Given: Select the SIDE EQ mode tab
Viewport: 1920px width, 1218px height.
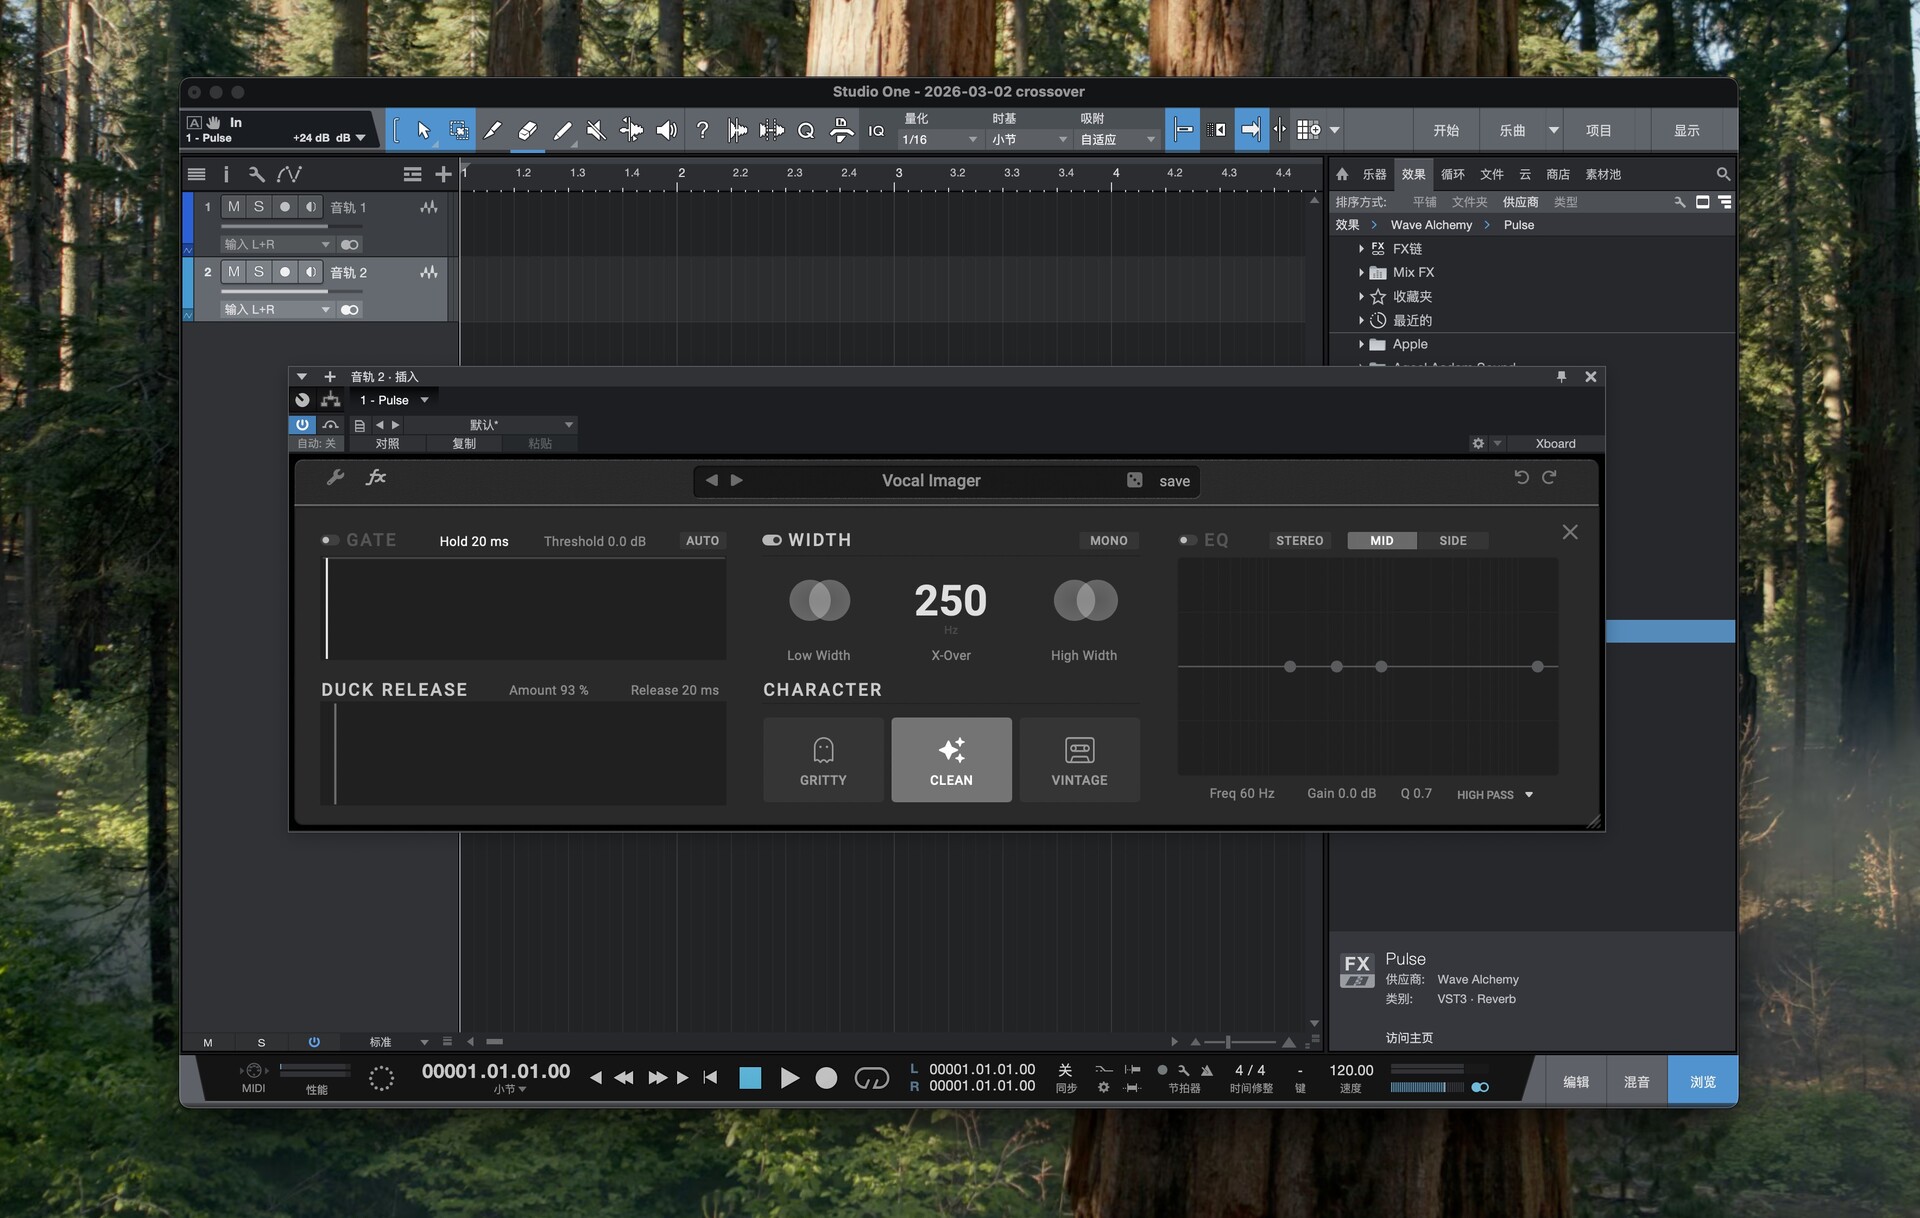Looking at the screenshot, I should click(x=1452, y=540).
